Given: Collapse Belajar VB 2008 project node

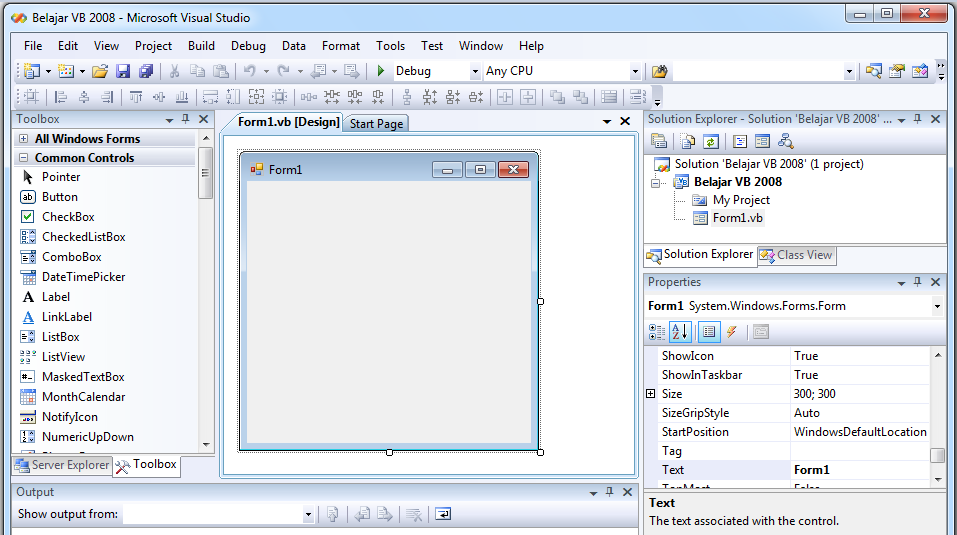Looking at the screenshot, I should click(x=655, y=182).
